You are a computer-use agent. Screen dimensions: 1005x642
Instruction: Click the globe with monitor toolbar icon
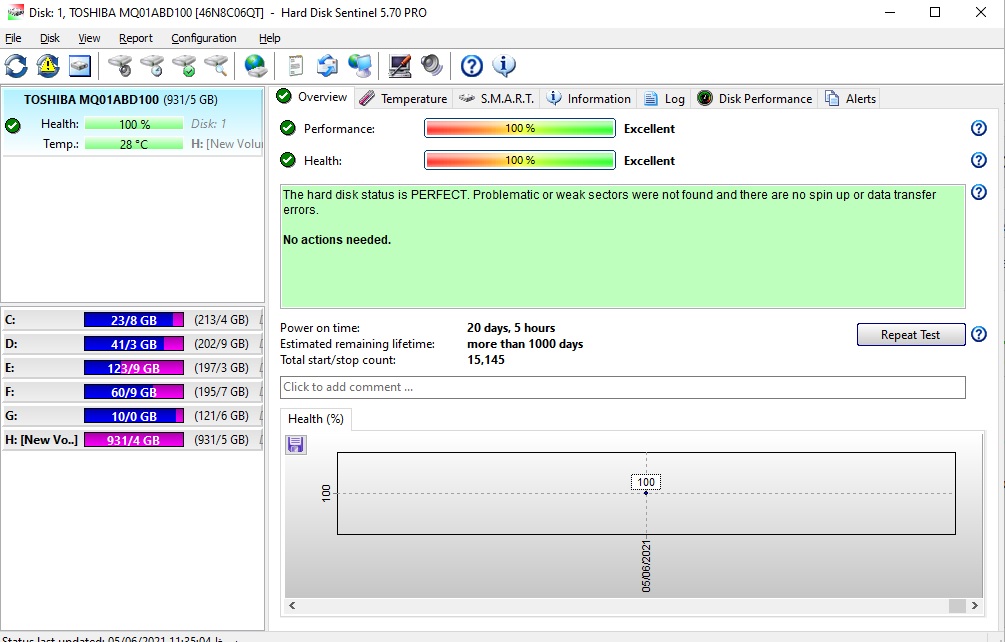[360, 65]
